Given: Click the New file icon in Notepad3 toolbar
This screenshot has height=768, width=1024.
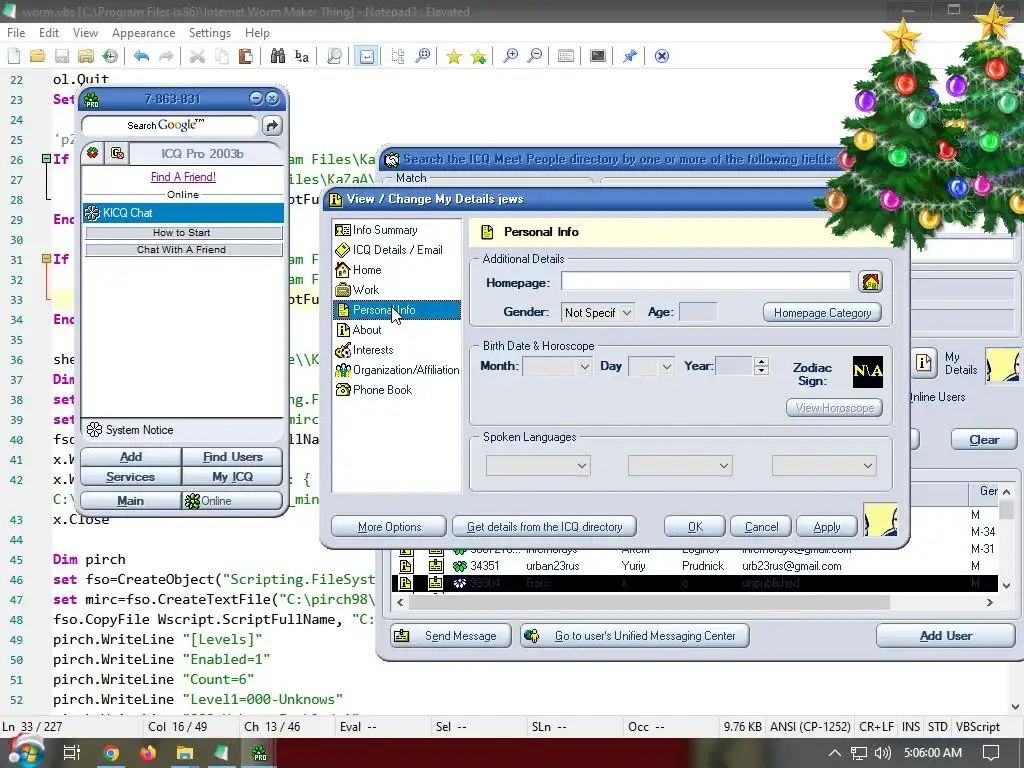Looking at the screenshot, I should tap(14, 56).
